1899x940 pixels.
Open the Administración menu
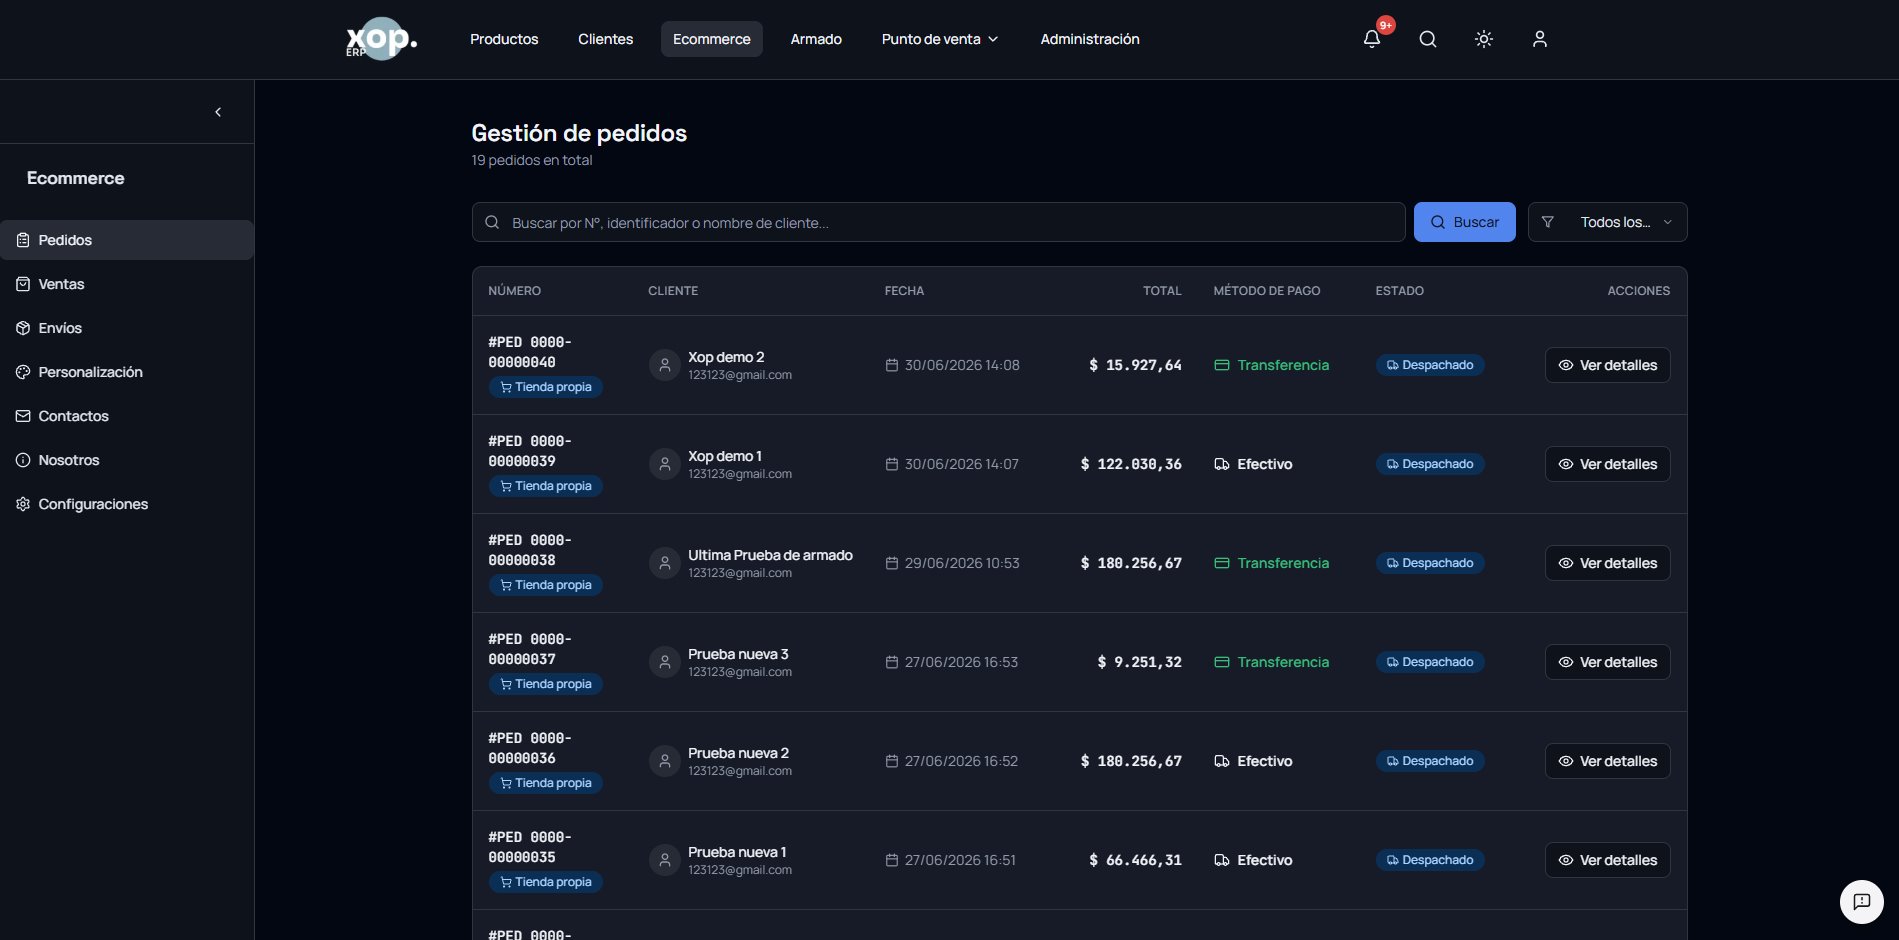(x=1090, y=39)
